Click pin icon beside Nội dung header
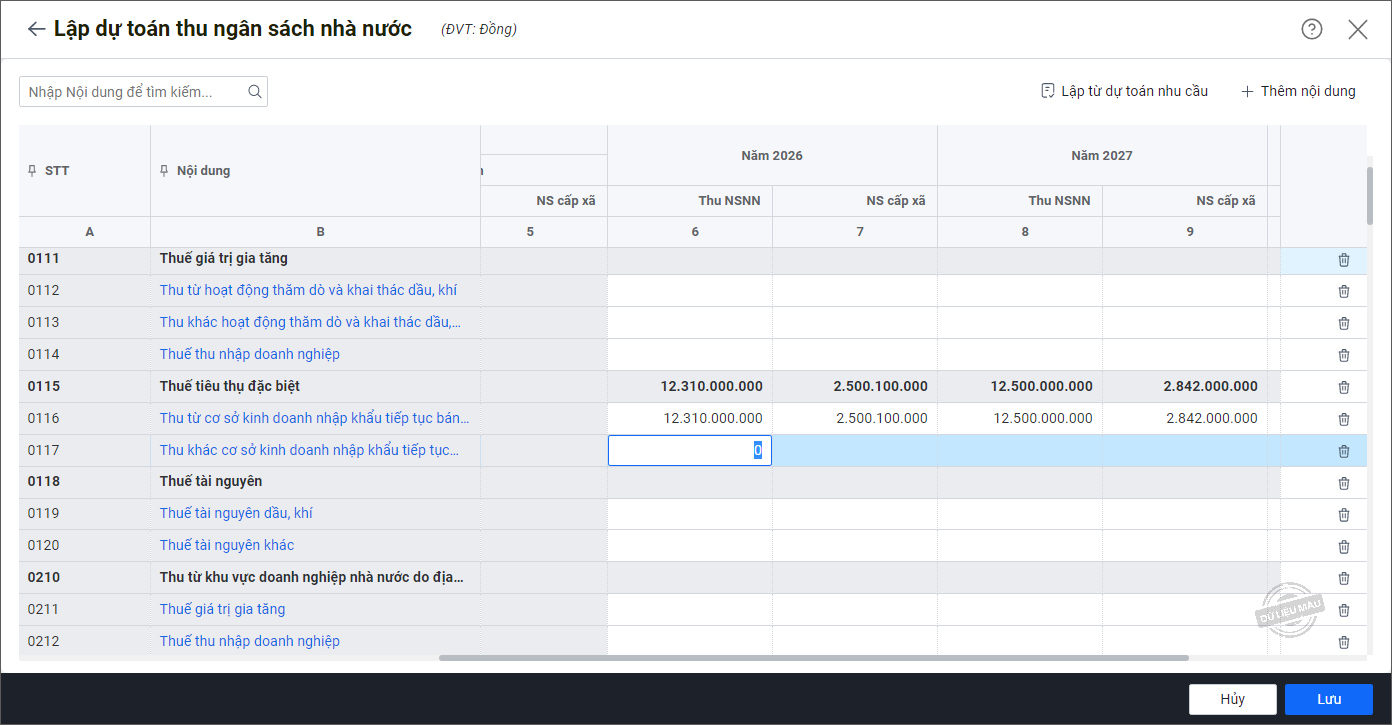 pyautogui.click(x=164, y=171)
